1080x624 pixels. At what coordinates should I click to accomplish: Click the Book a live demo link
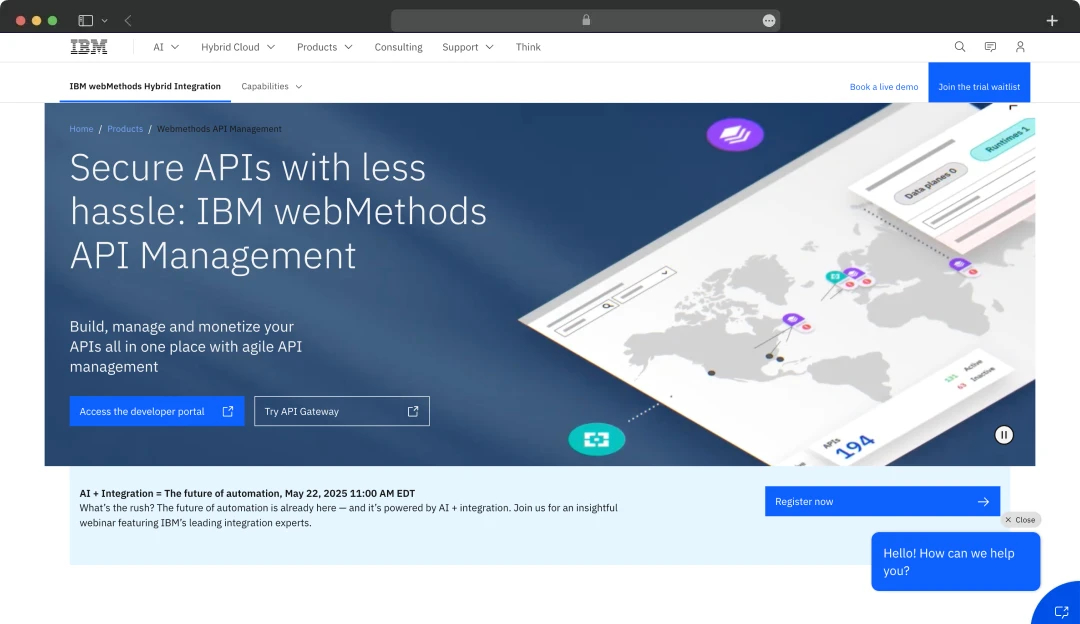884,86
